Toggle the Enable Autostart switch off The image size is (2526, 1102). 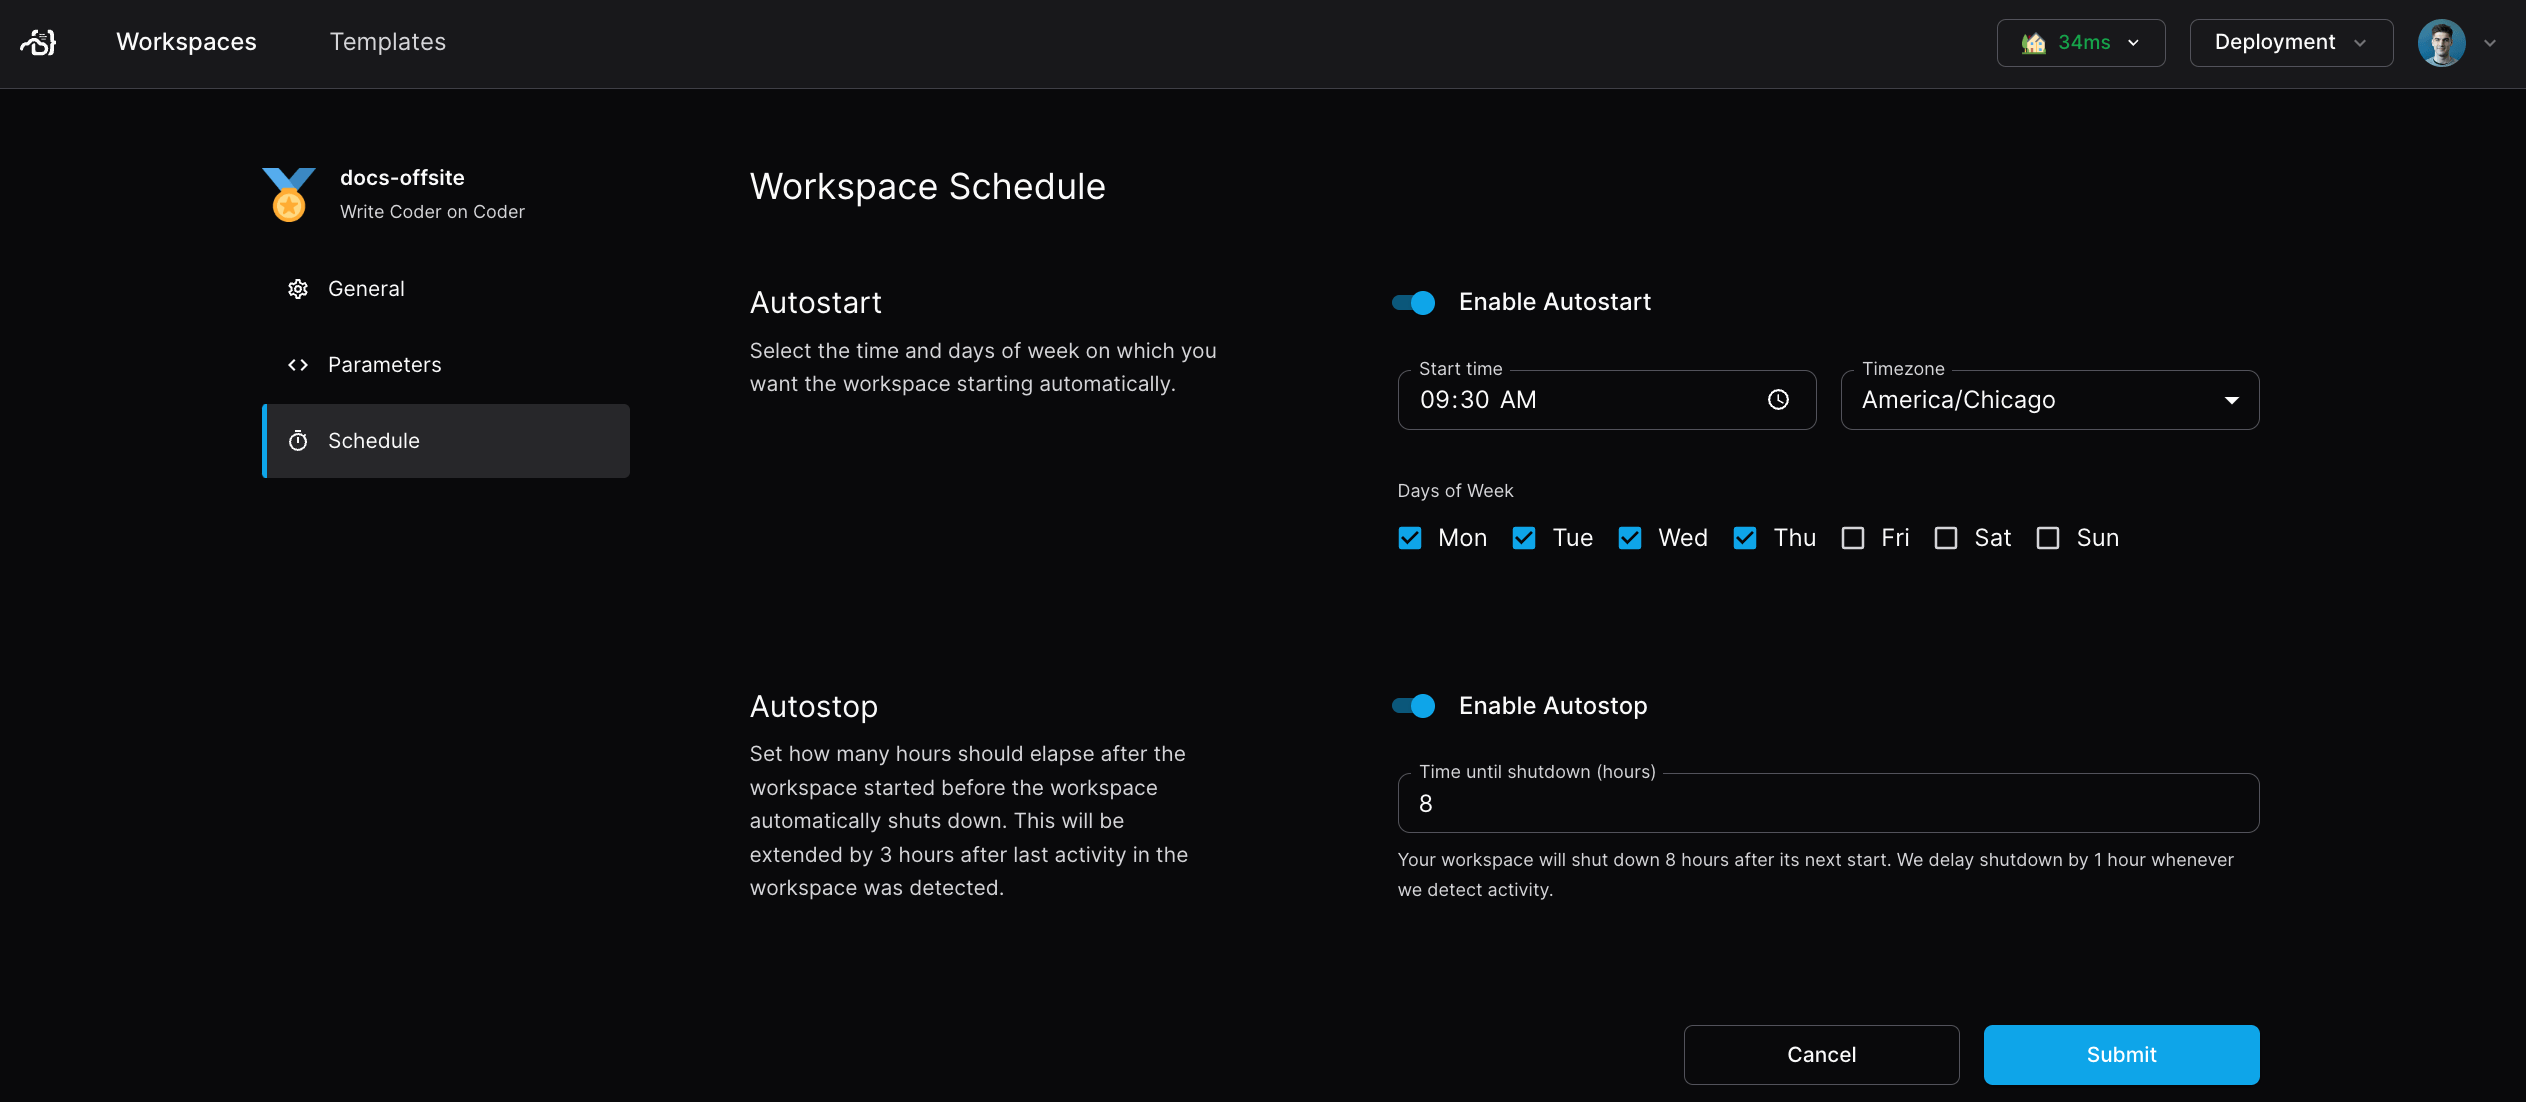[1414, 300]
